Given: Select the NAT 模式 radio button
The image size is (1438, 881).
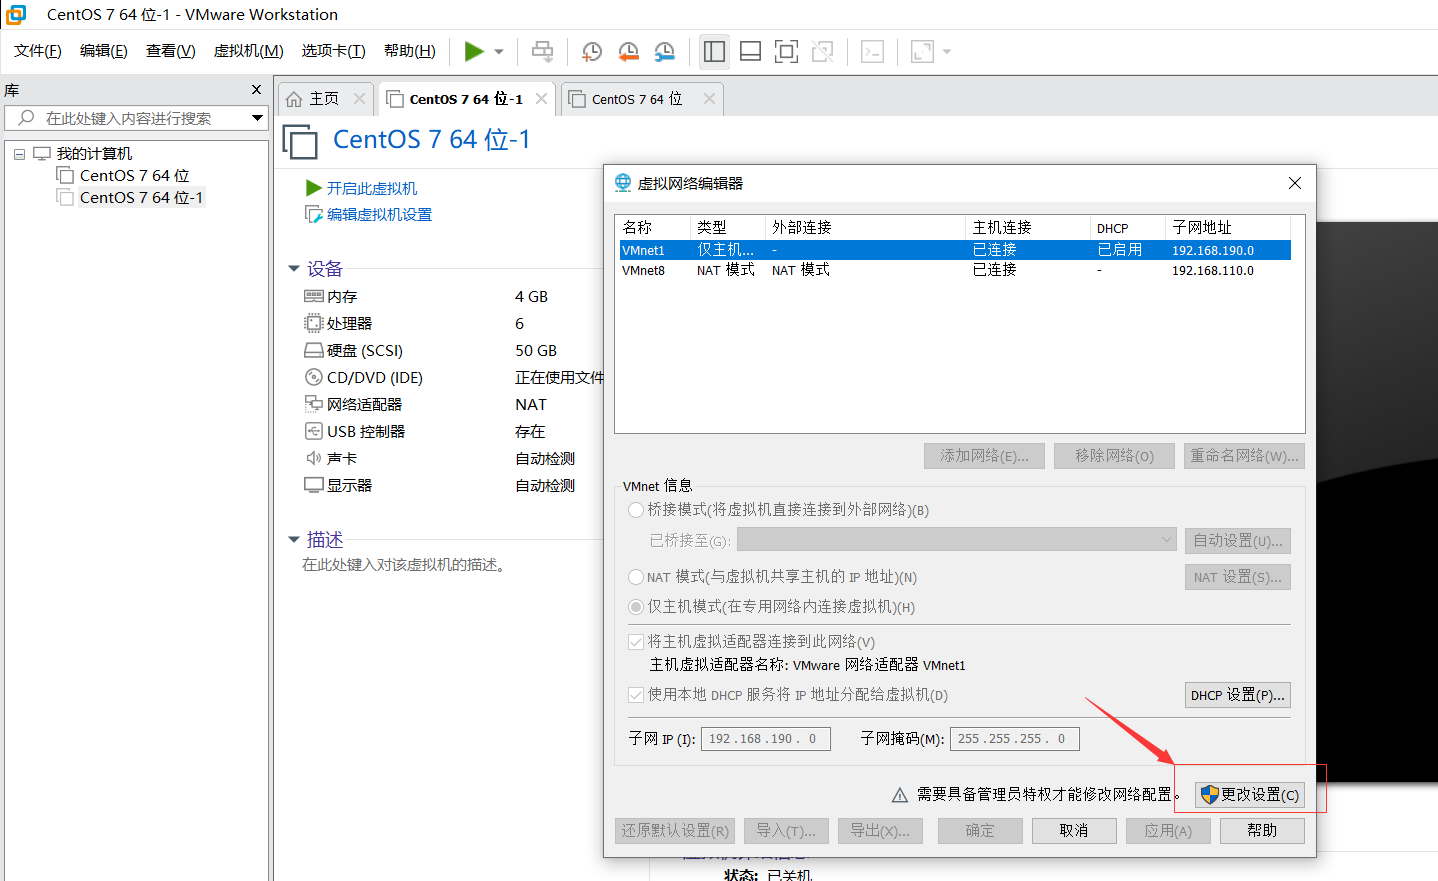Looking at the screenshot, I should 636,577.
